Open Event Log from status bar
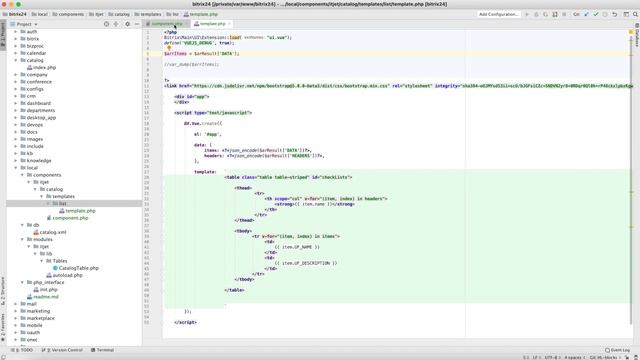 618,350
